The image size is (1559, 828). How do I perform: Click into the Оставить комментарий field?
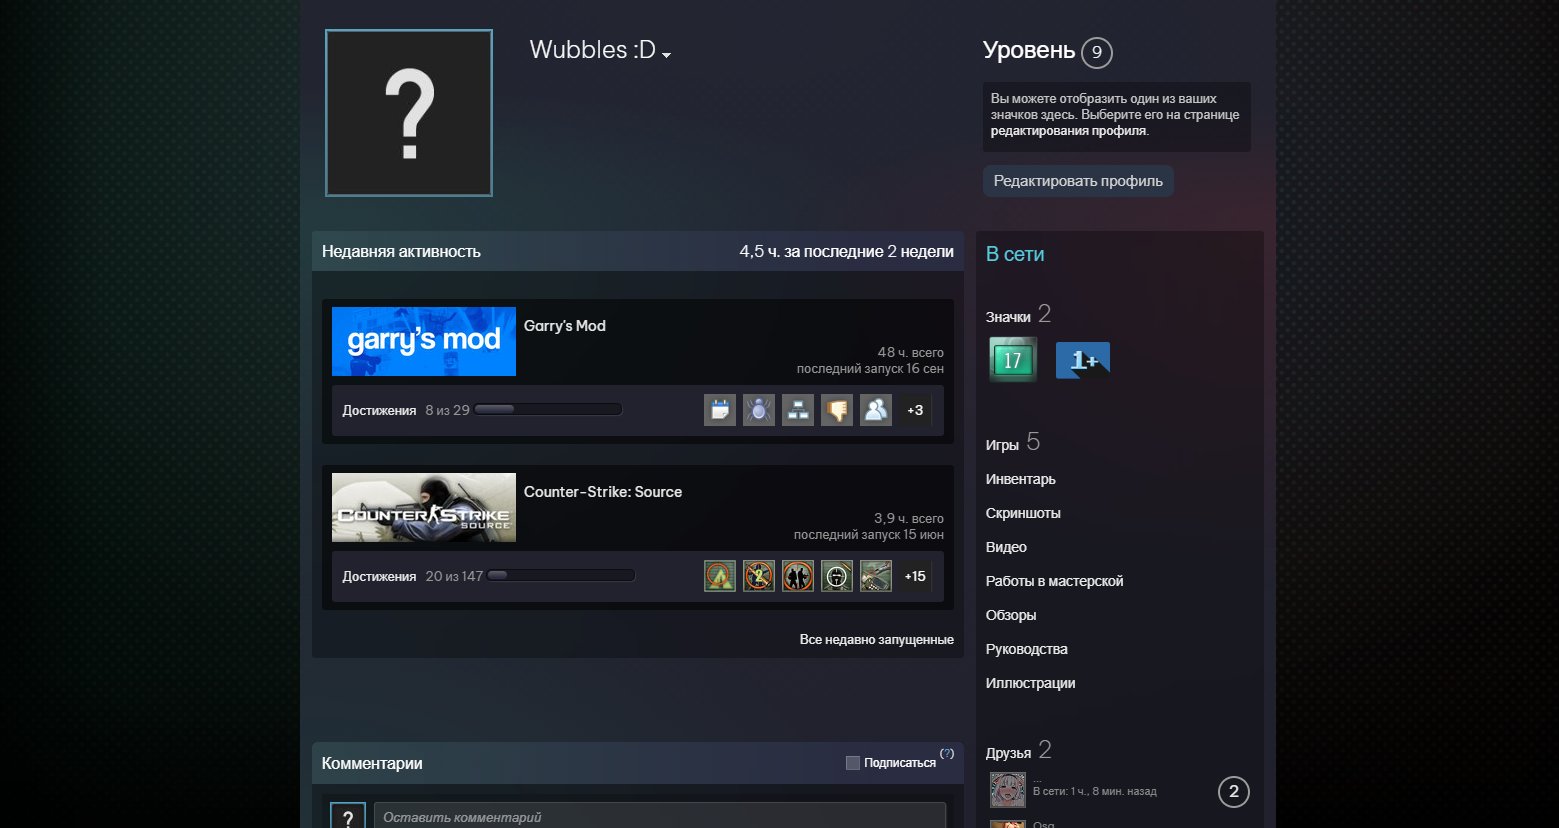(x=659, y=816)
